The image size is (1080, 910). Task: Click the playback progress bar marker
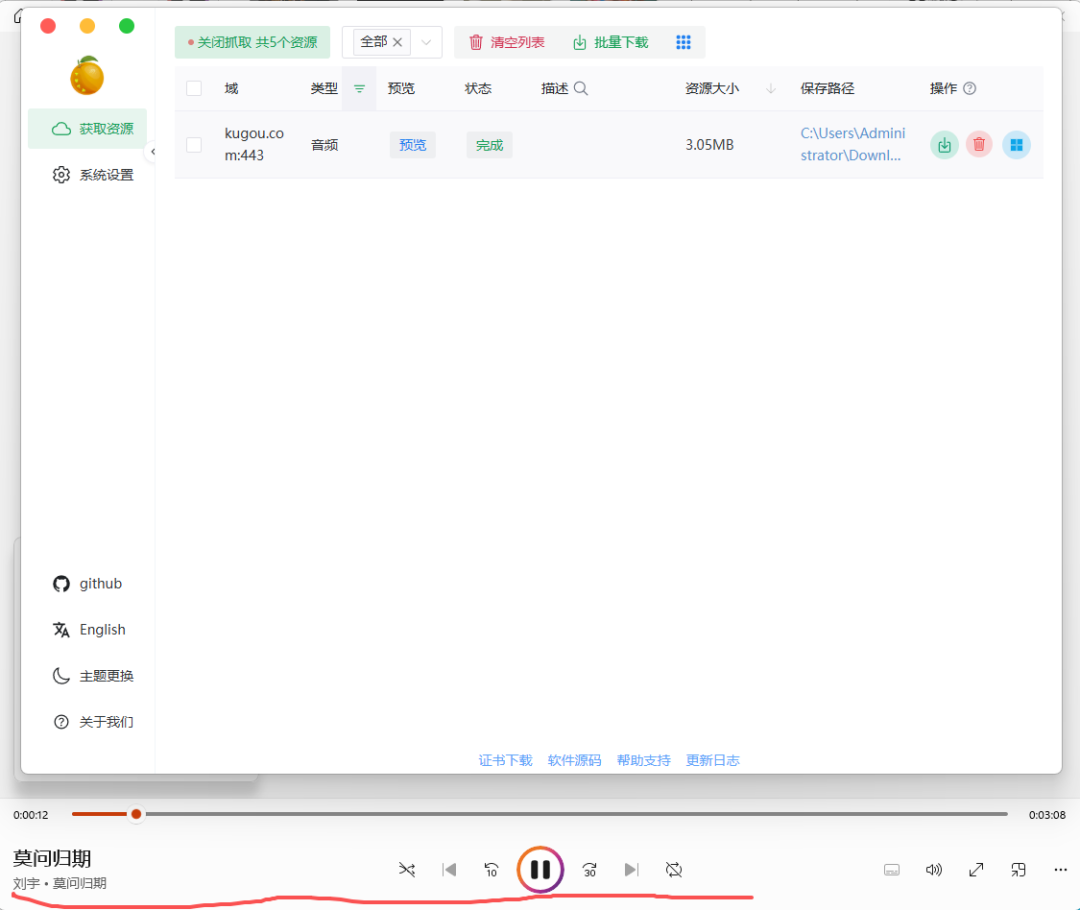tap(136, 815)
